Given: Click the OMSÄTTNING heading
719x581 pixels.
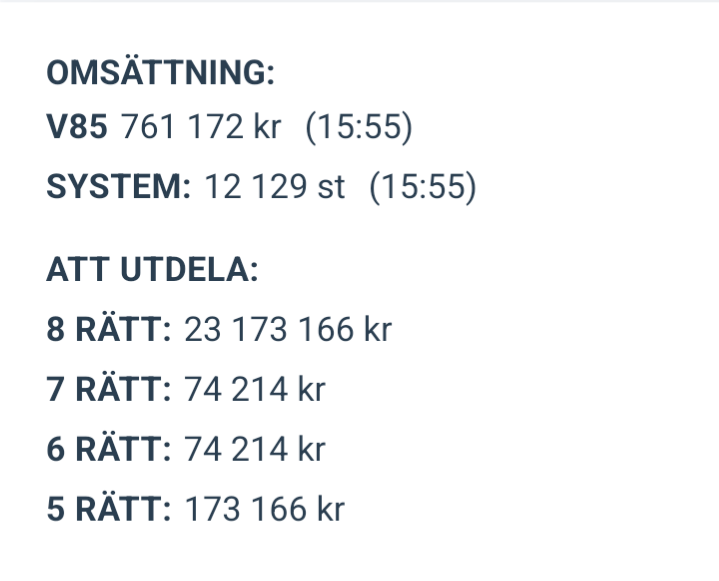Looking at the screenshot, I should [161, 73].
